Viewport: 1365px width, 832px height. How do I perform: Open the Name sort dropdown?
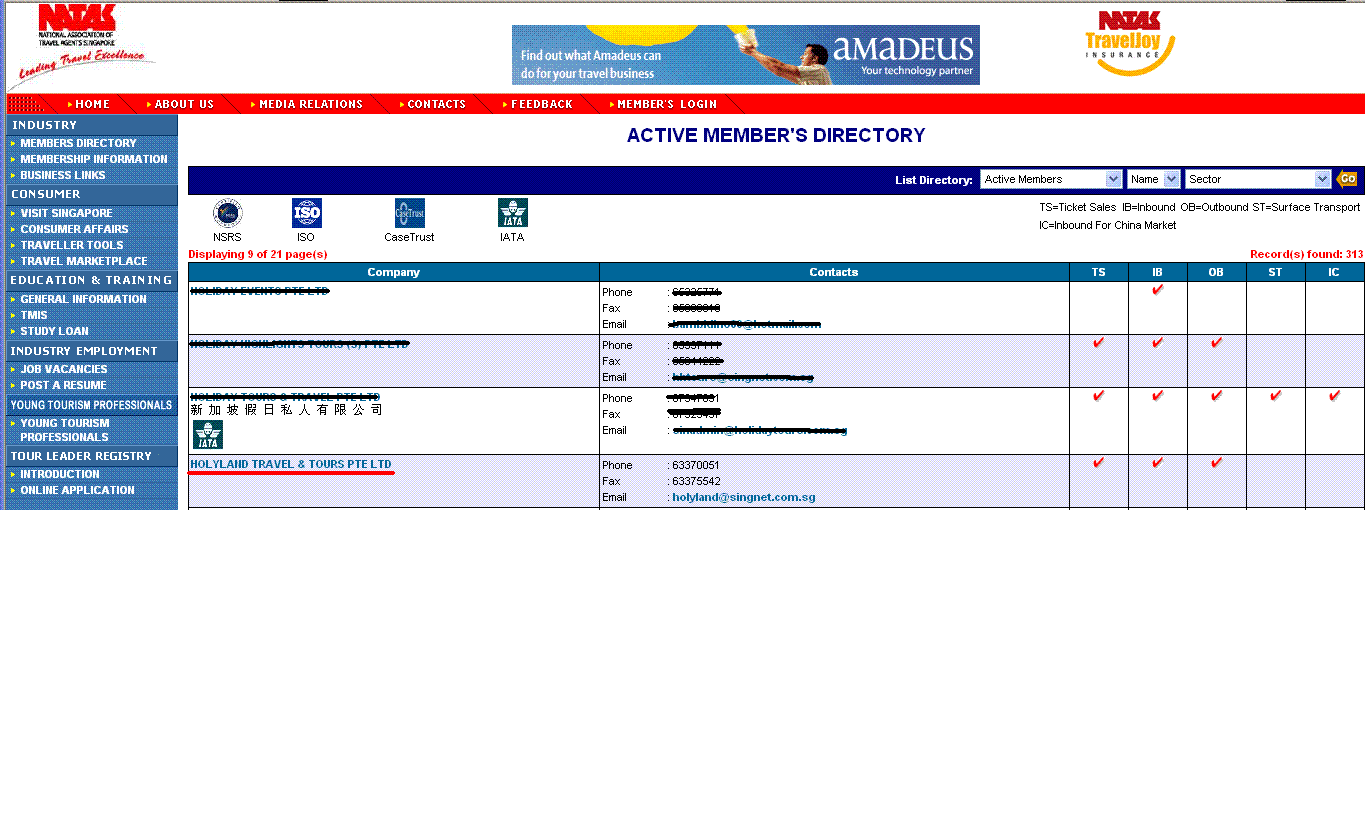point(1154,179)
